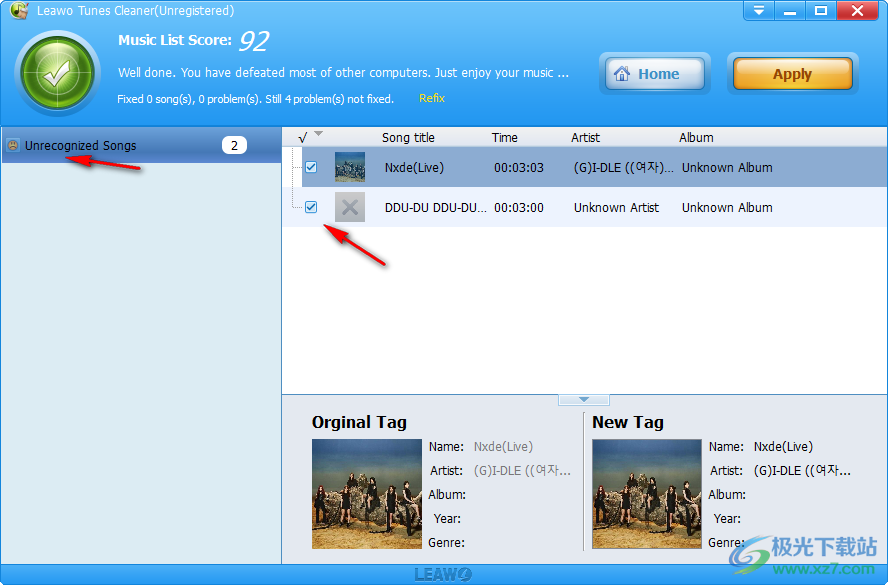Close the Leawo Tunes Cleaner window
The image size is (888, 585).
coord(857,10)
